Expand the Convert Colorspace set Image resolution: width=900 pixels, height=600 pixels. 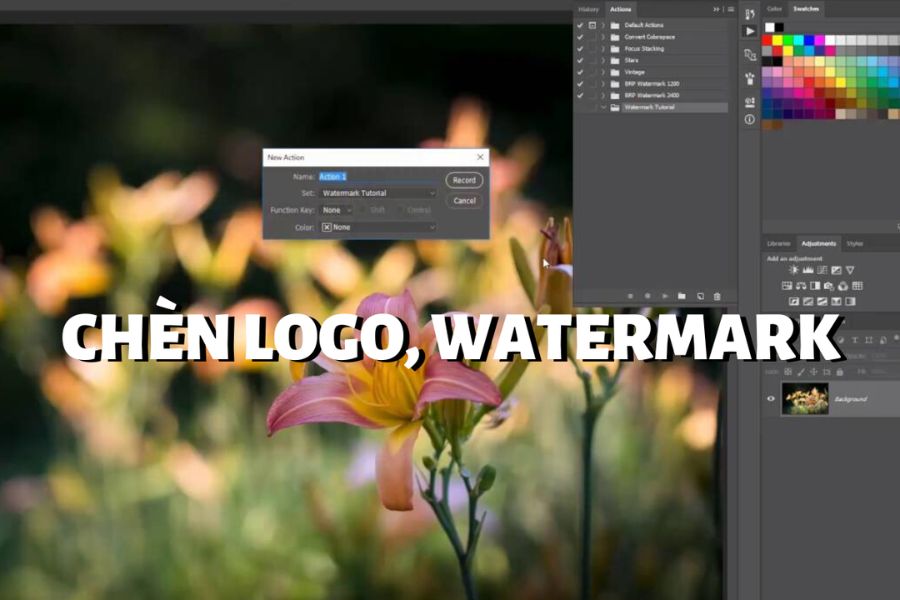[x=603, y=37]
